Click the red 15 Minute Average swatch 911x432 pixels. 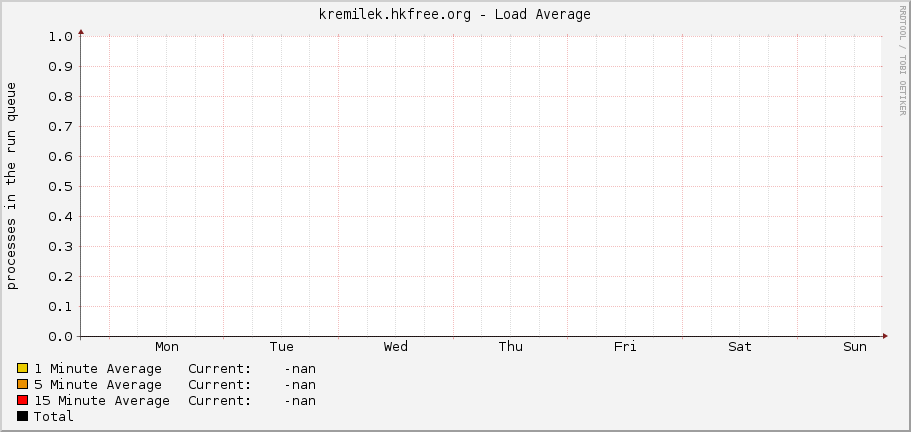pyautogui.click(x=23, y=400)
